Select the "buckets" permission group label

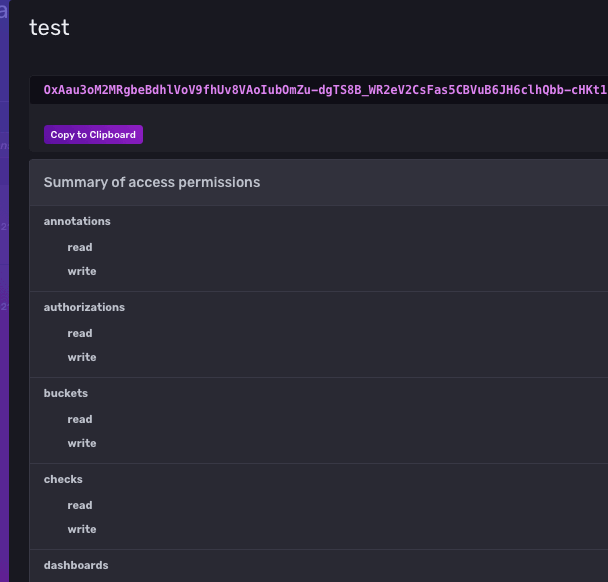66,393
